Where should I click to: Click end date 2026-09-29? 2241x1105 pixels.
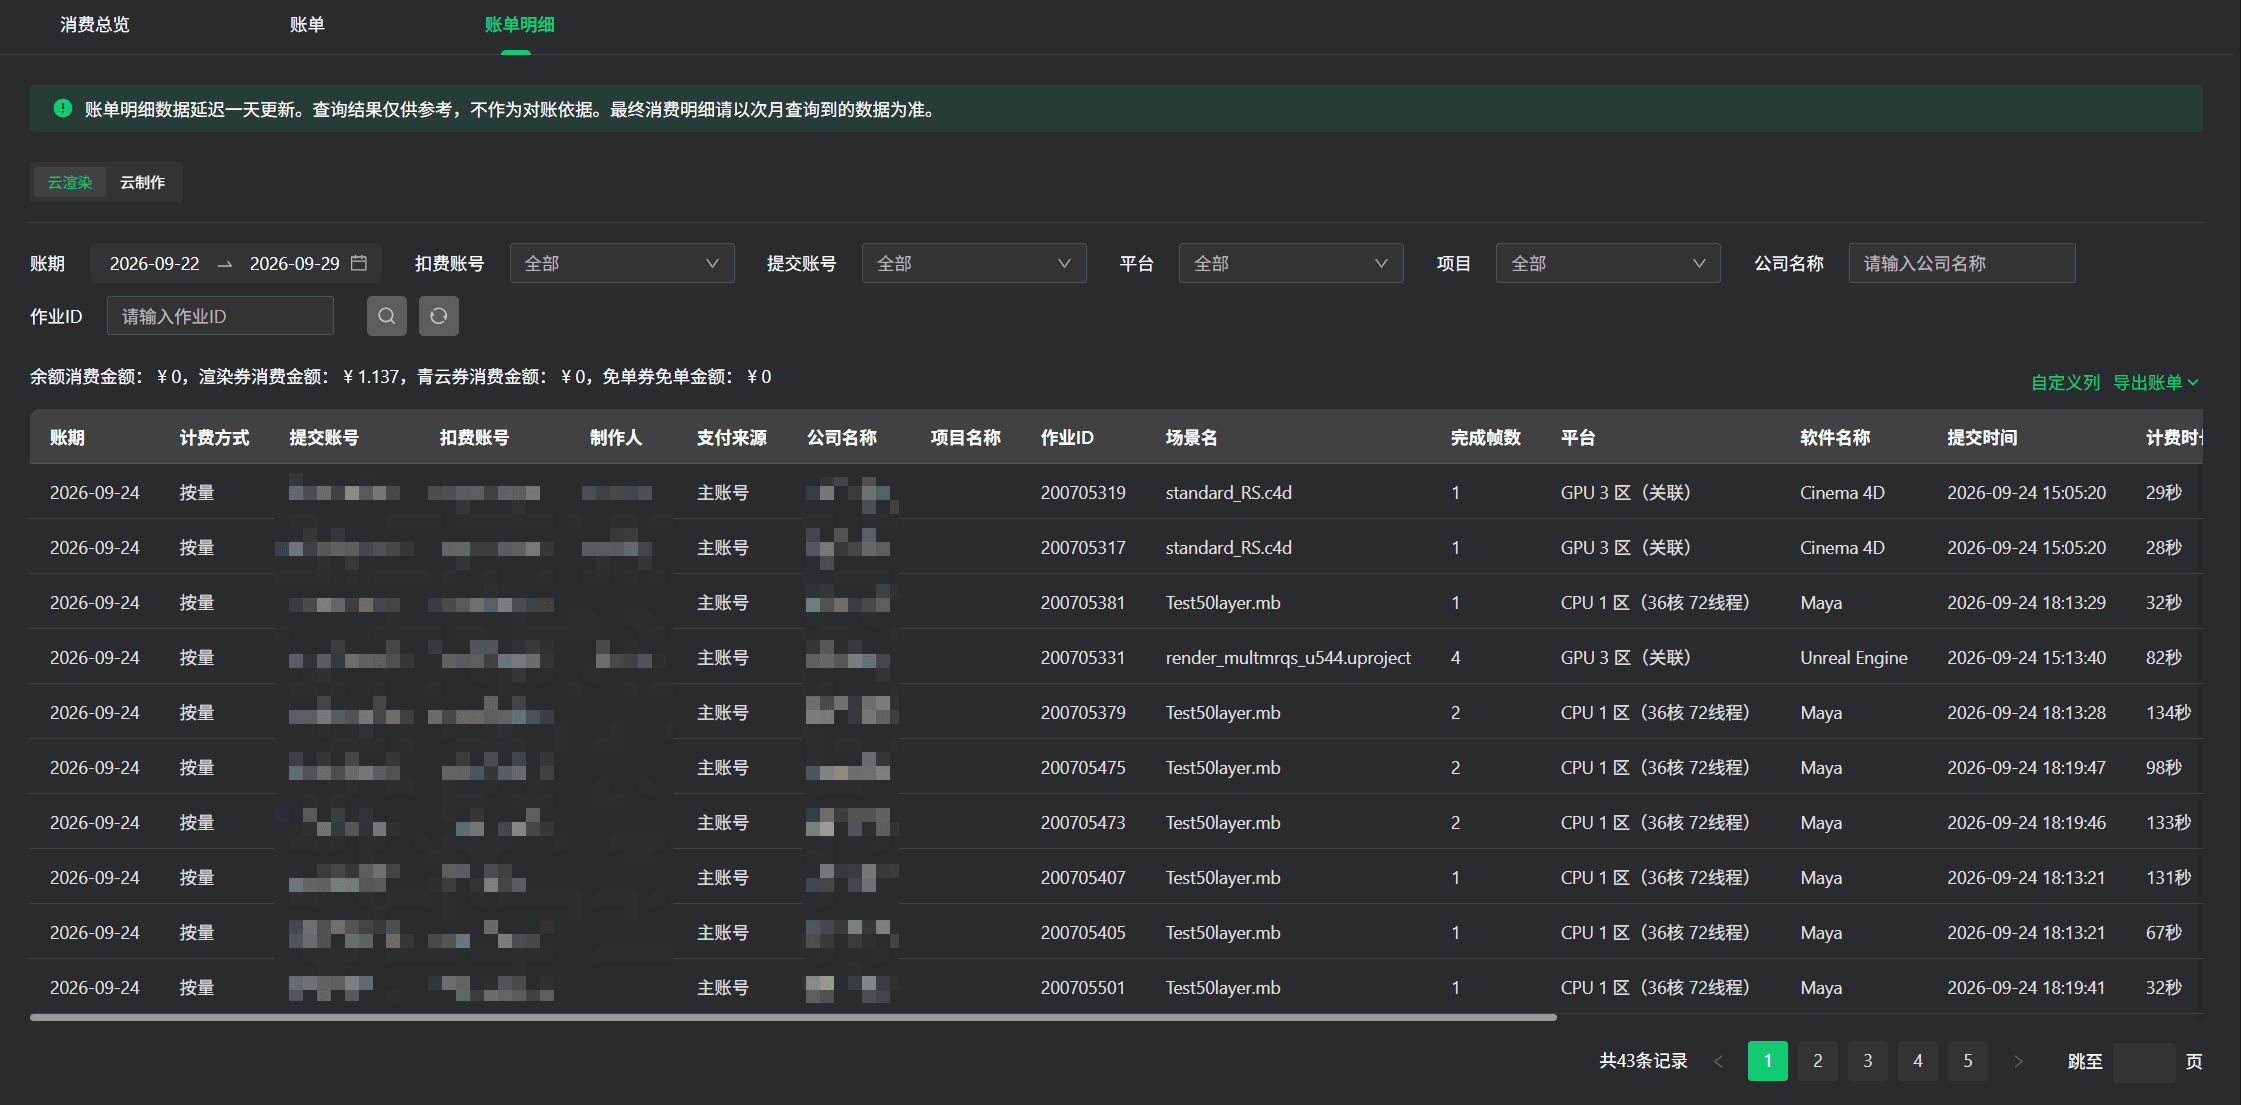[295, 263]
